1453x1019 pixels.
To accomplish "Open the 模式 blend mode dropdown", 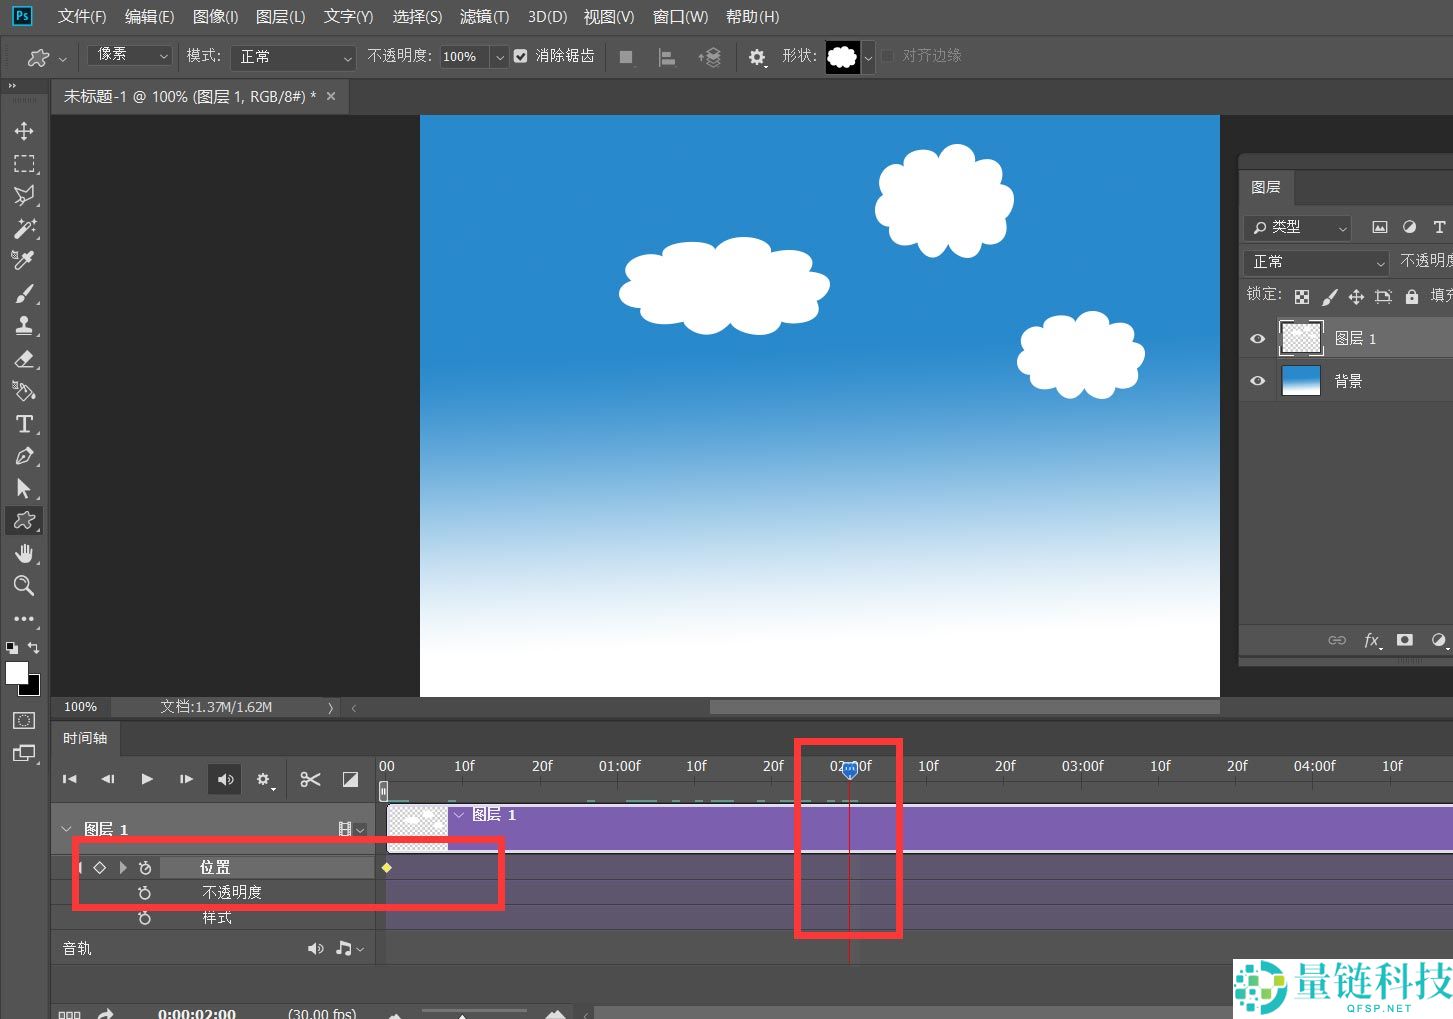I will (294, 57).
